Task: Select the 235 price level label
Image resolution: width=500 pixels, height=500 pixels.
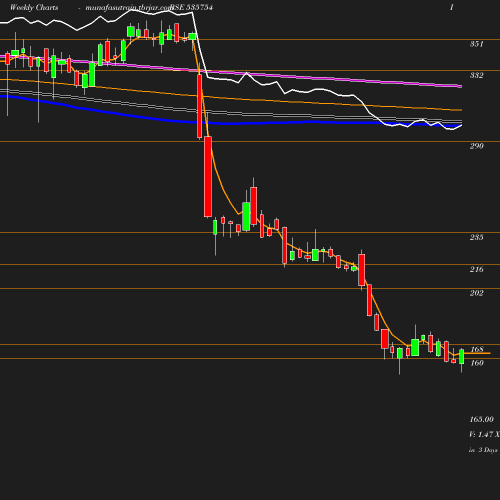Action: click(477, 237)
